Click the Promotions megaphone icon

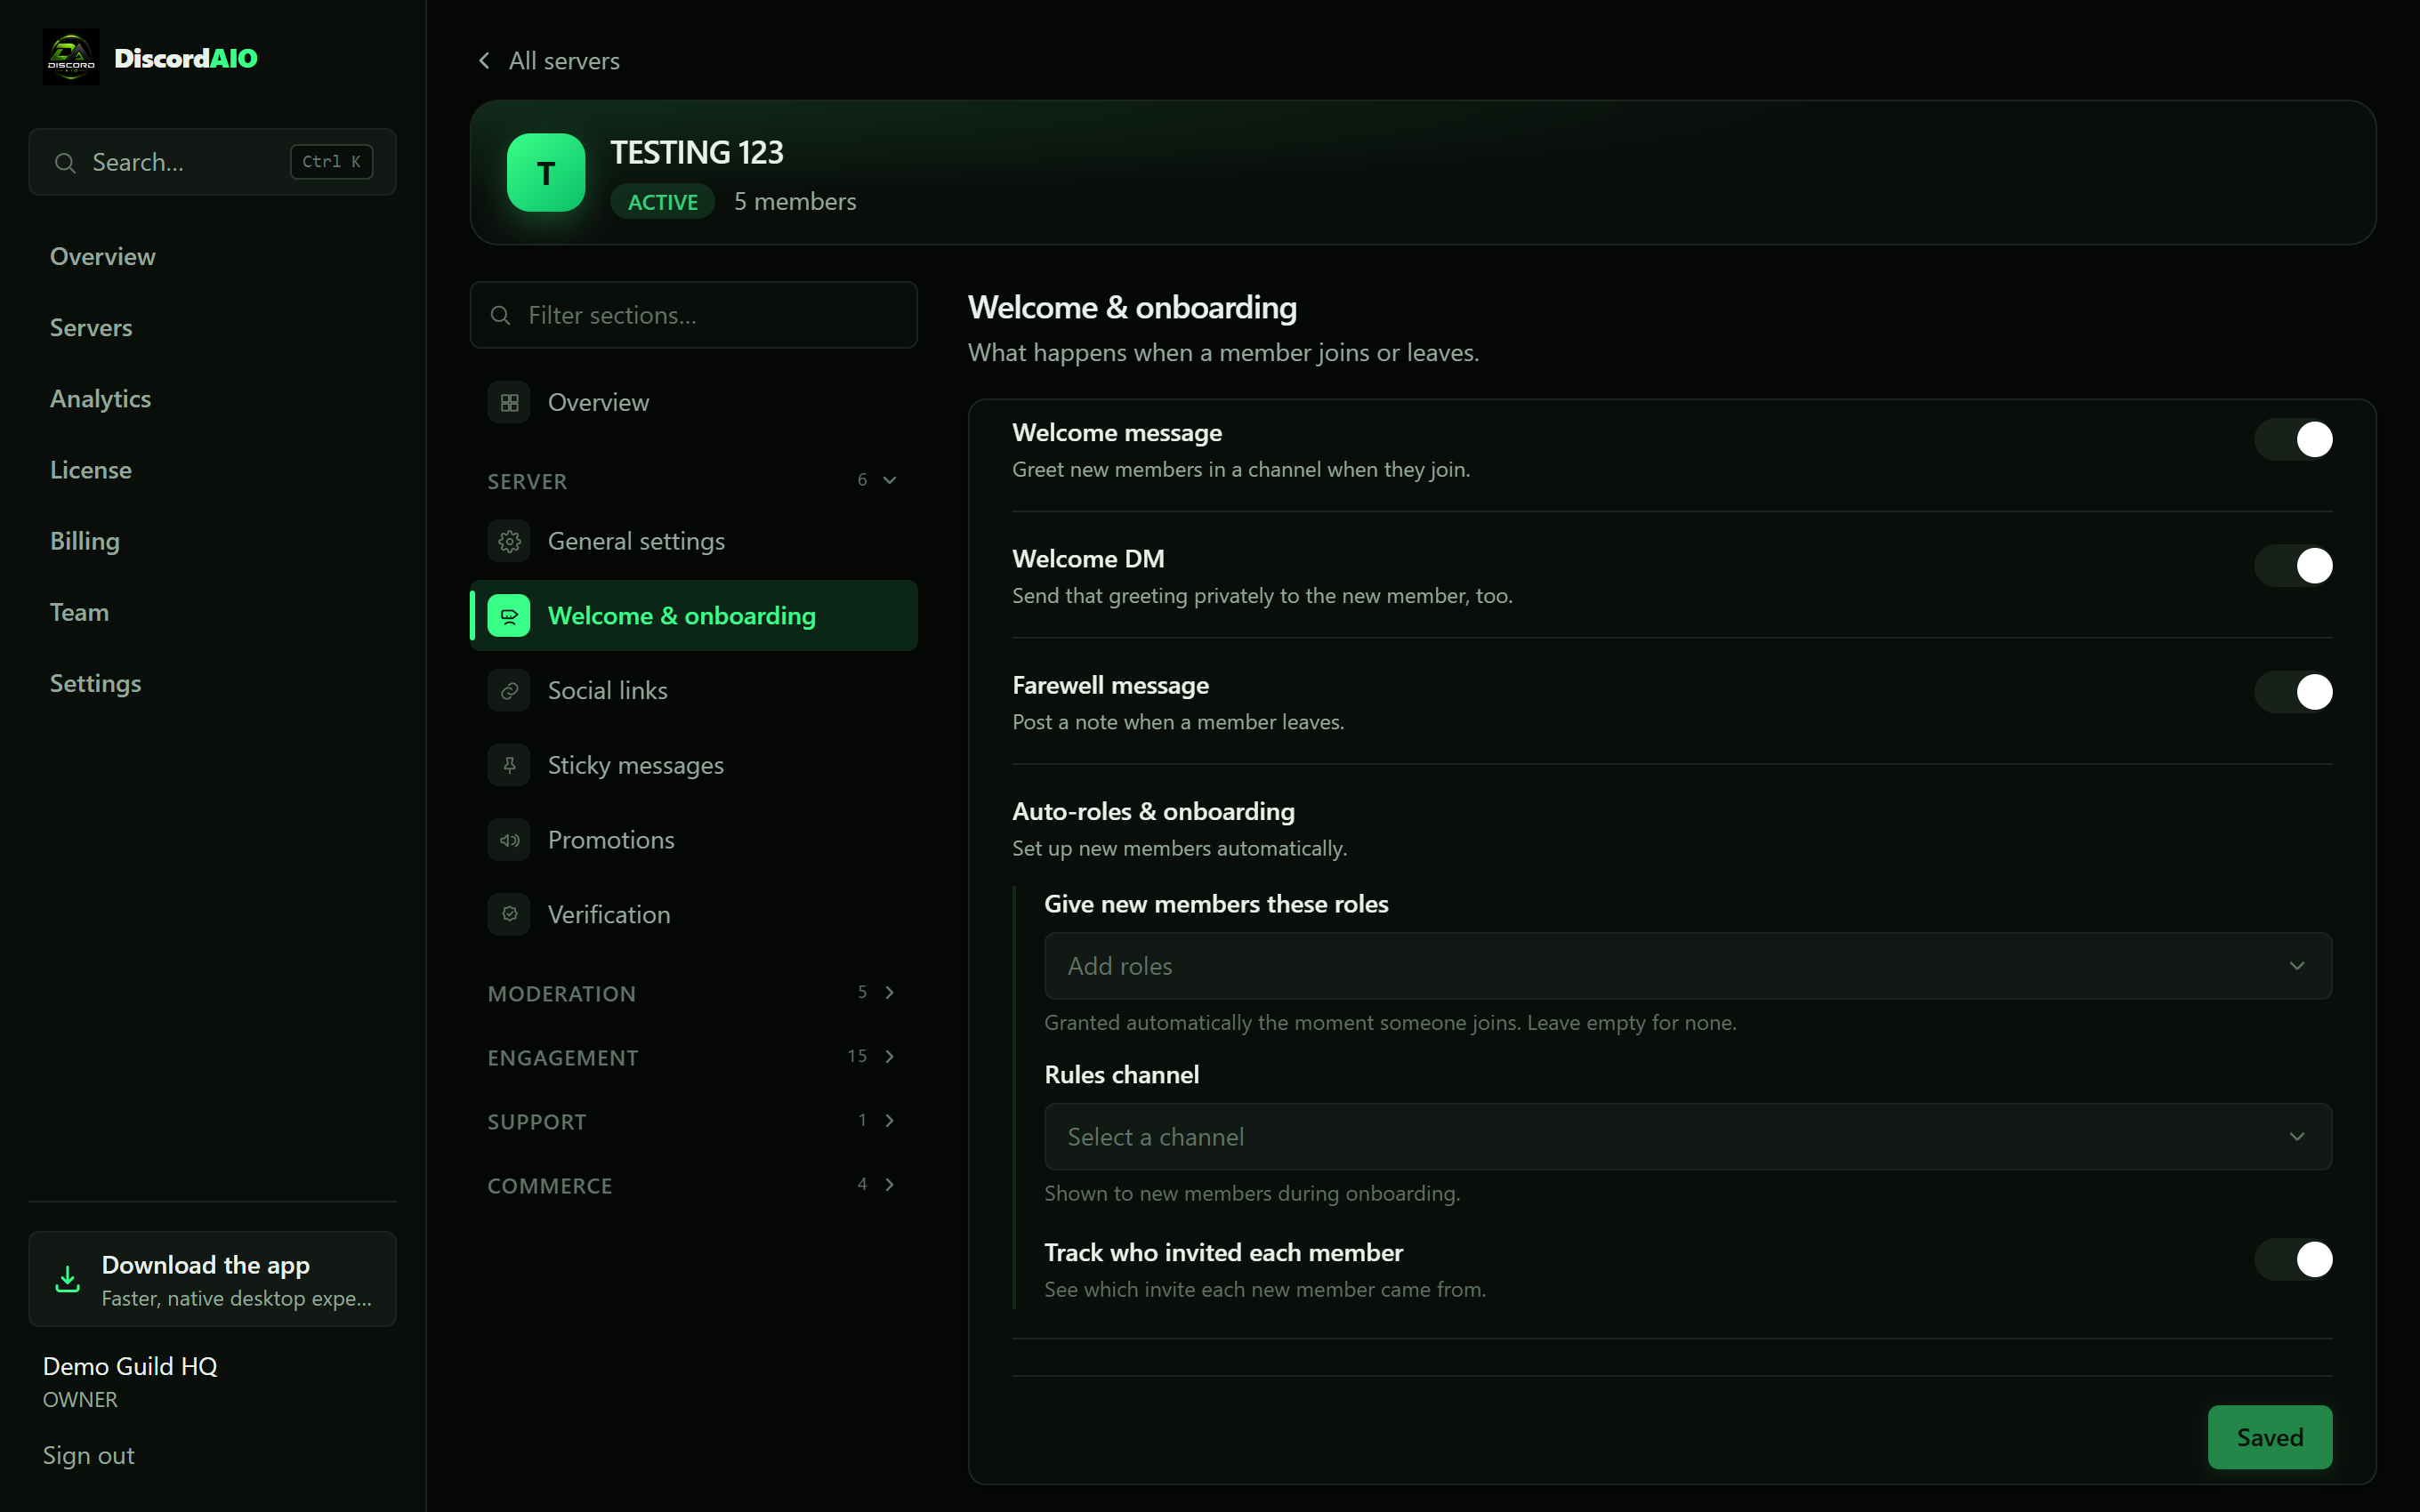(x=509, y=840)
